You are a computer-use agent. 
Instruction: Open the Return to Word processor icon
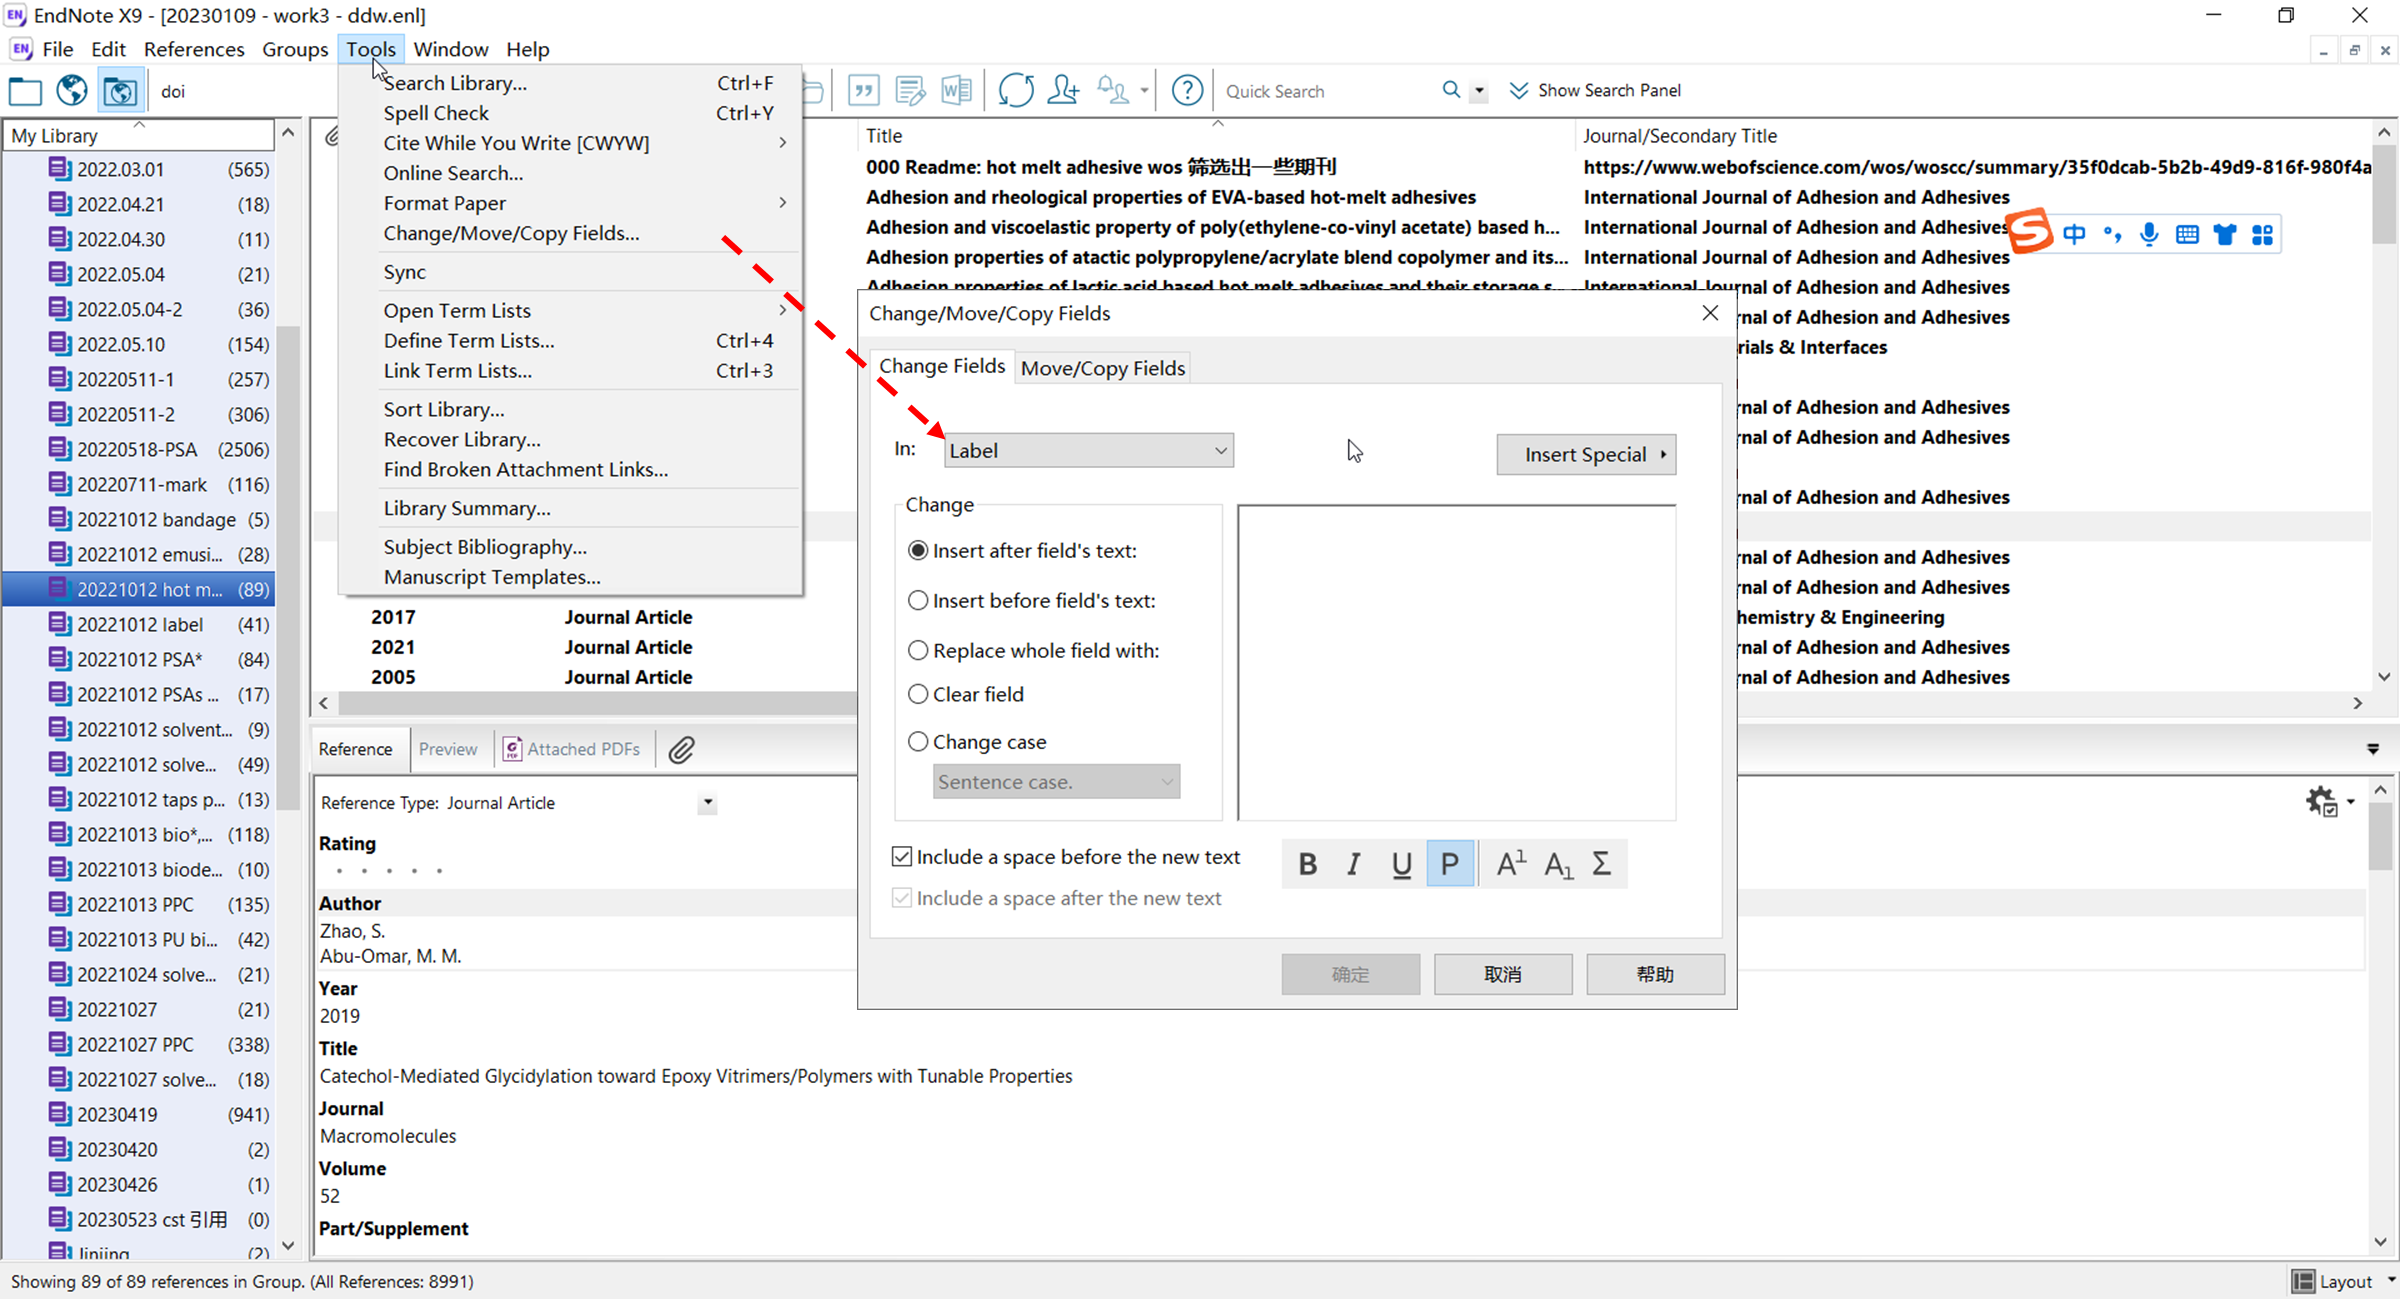[956, 91]
